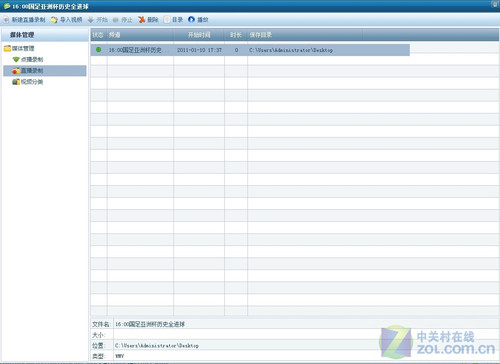
Task: Sort by the 时长 column header
Action: point(236,35)
